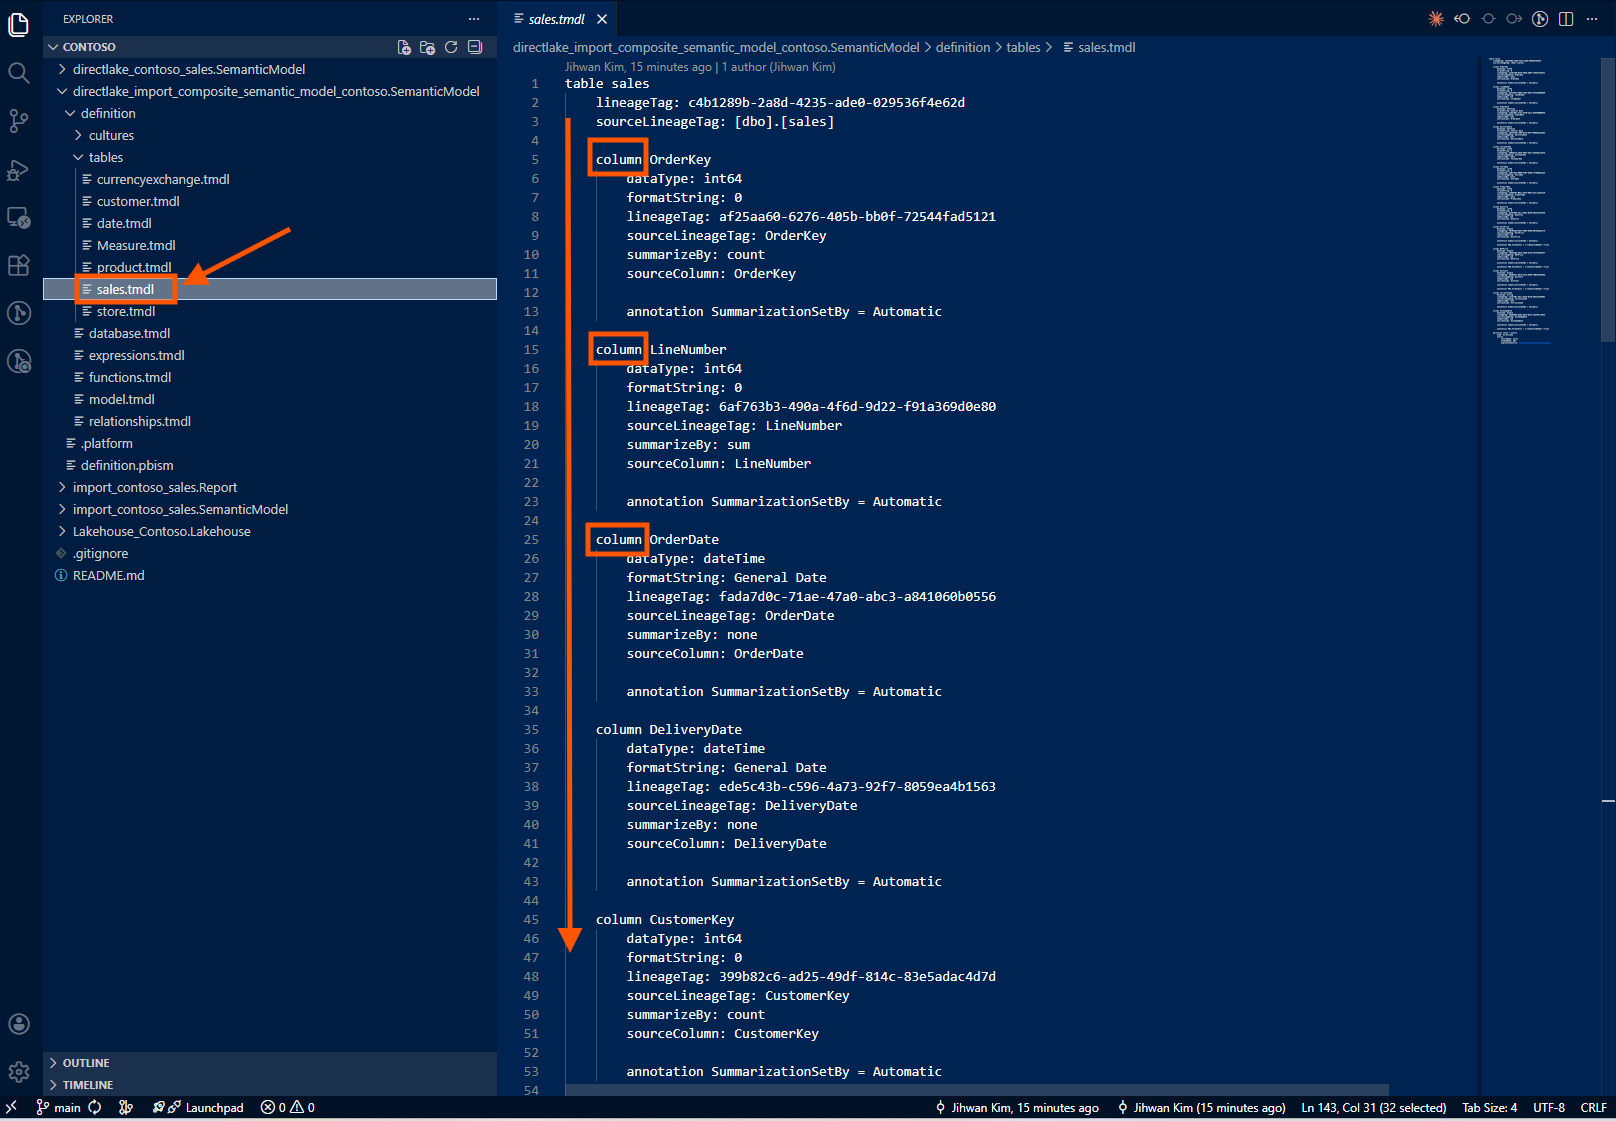Viewport: 1616px width, 1121px height.
Task: Change the UTF-8 file encoding
Action: (x=1549, y=1107)
